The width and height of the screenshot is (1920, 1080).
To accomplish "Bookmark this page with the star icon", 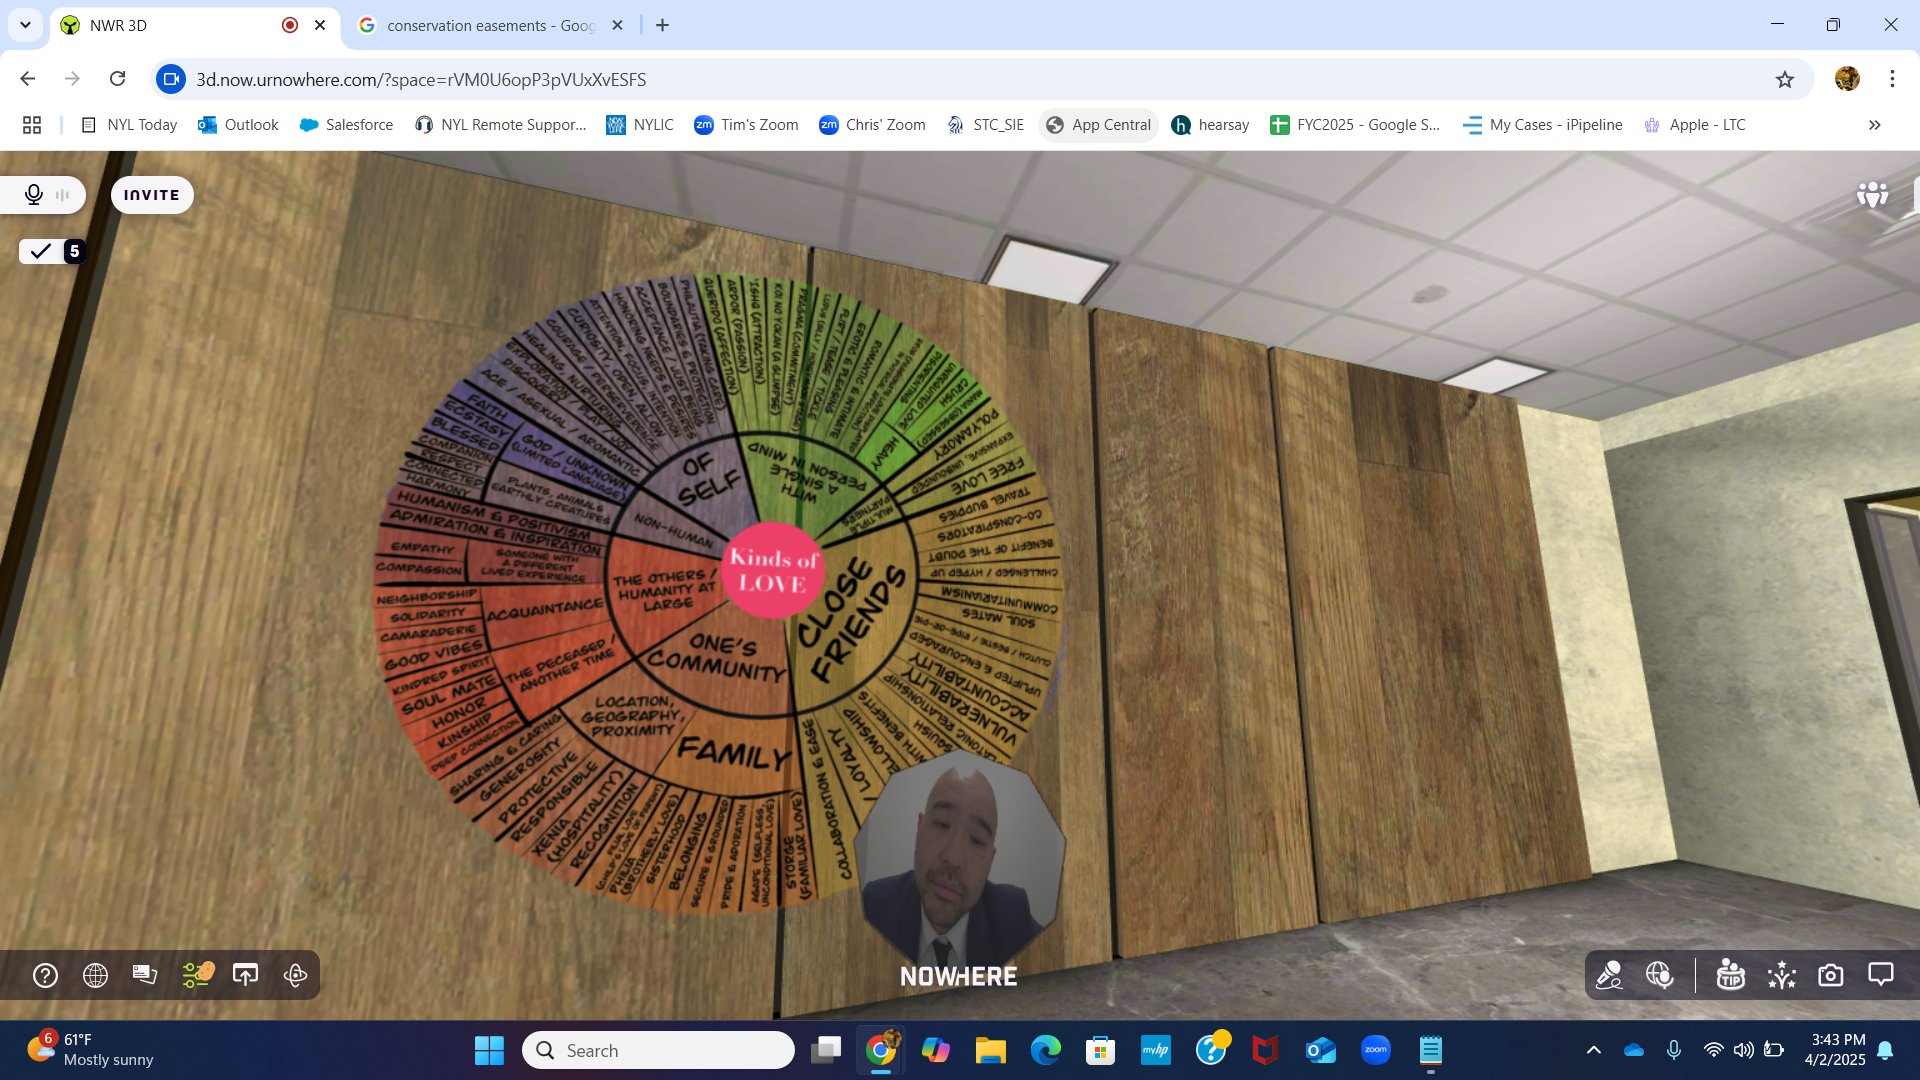I will pyautogui.click(x=1785, y=79).
